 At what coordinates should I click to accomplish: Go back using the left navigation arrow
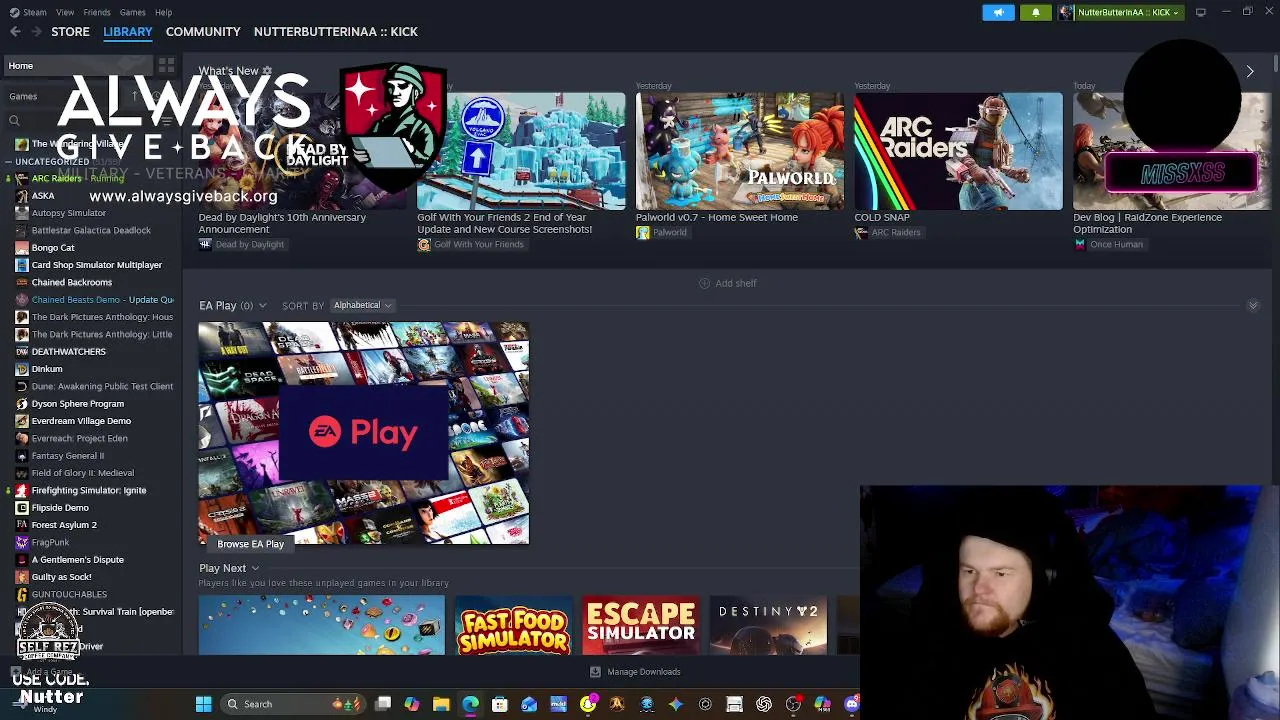(15, 32)
